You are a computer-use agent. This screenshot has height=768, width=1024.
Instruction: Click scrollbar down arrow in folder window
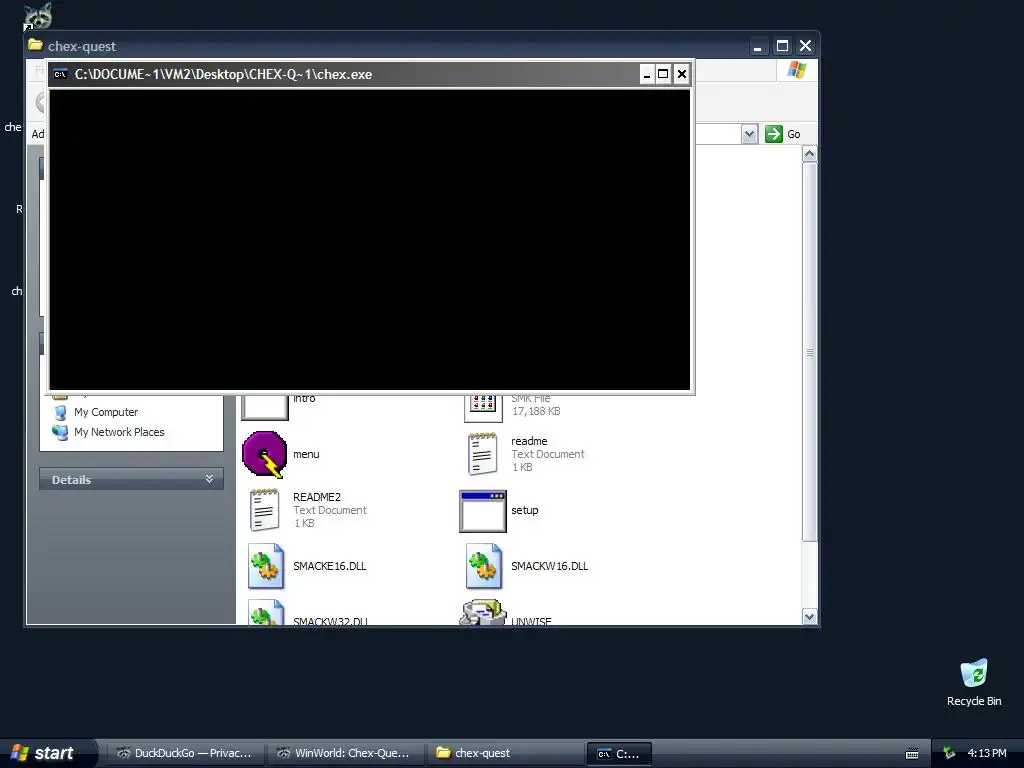tap(809, 616)
